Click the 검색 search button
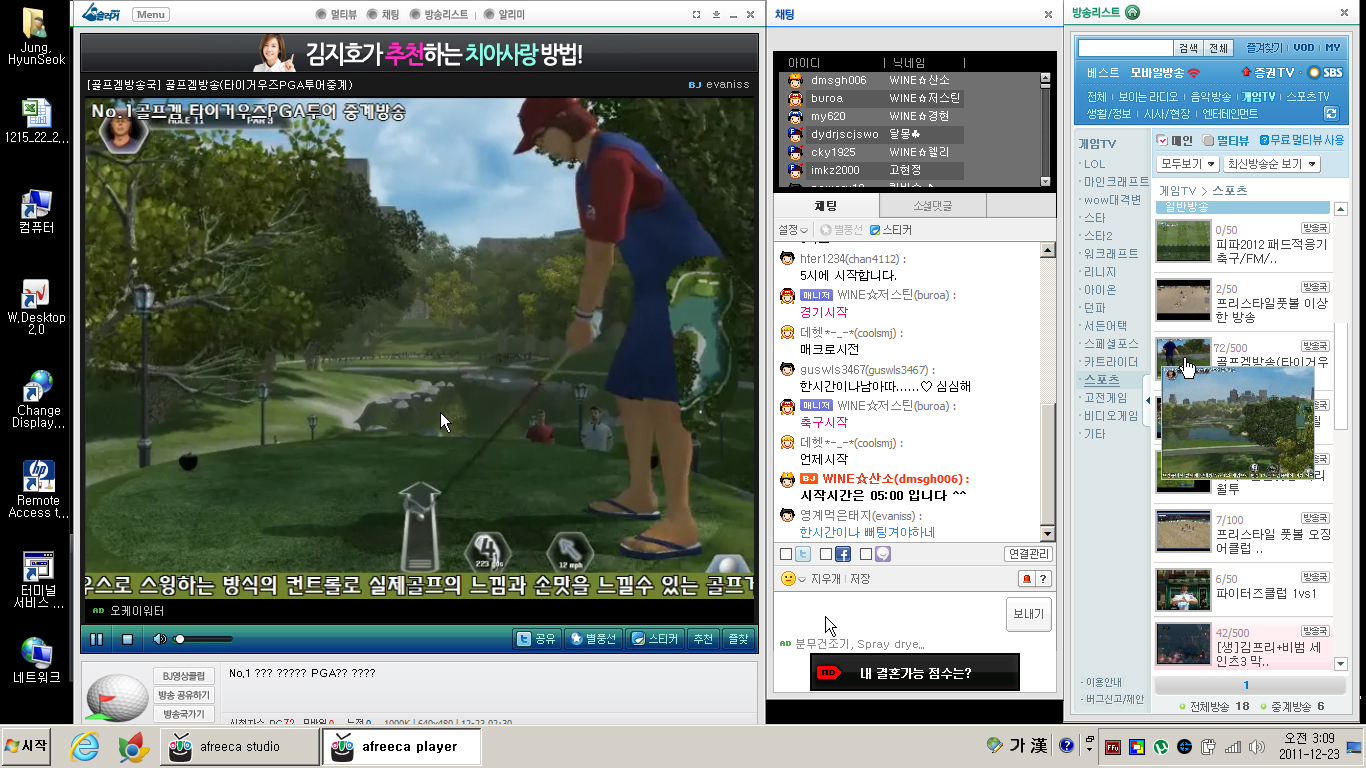Image resolution: width=1366 pixels, height=768 pixels. point(1188,48)
